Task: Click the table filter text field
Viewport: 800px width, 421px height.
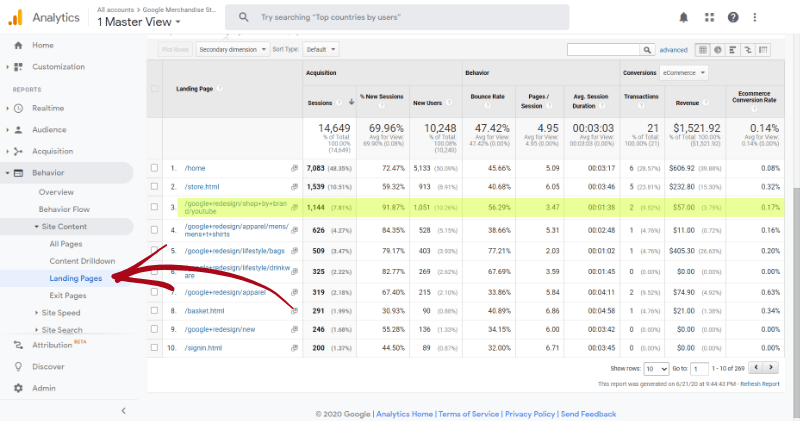Action: coord(604,49)
